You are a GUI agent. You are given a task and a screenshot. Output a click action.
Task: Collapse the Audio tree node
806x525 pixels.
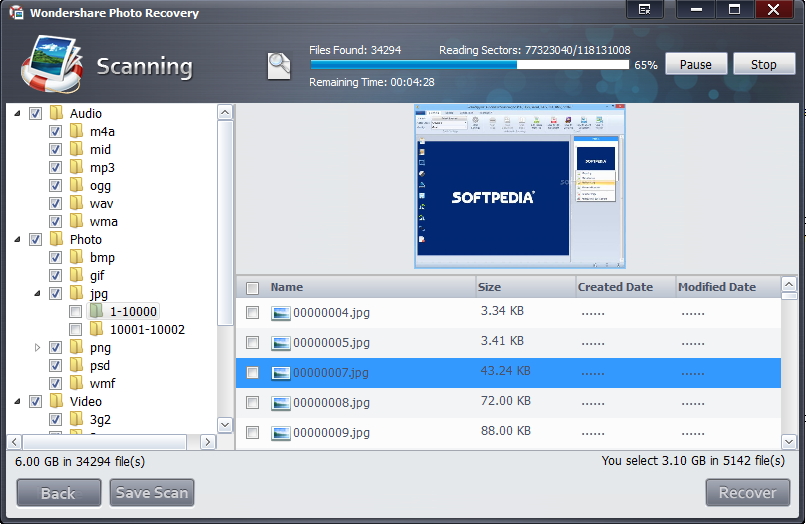click(x=17, y=114)
